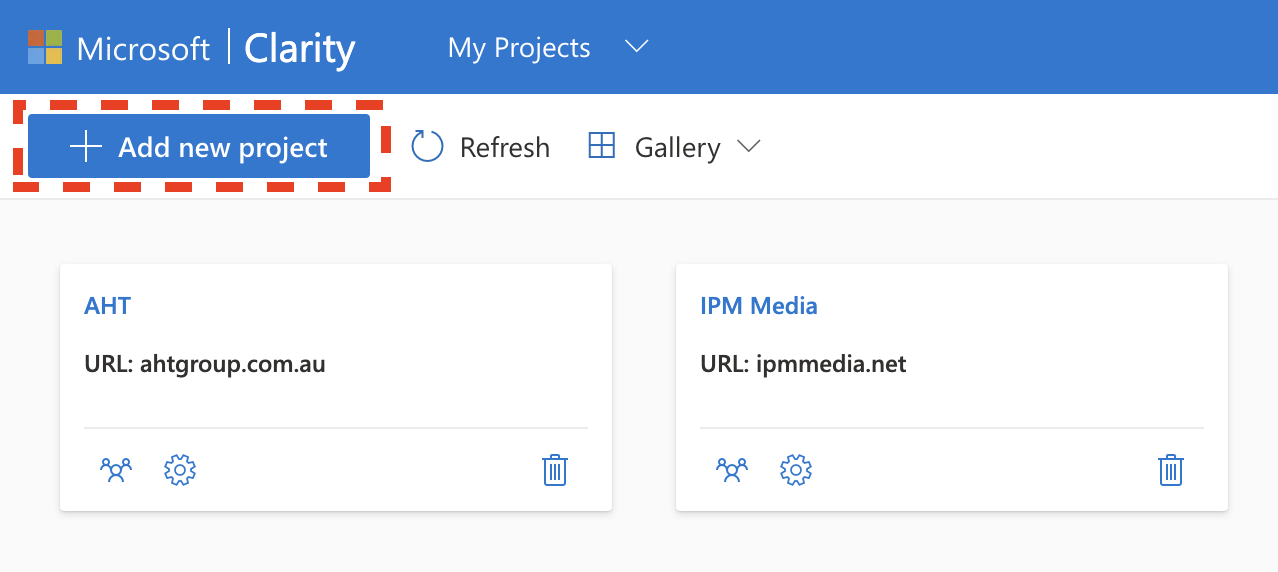Open the IPM Media project link

click(x=759, y=305)
